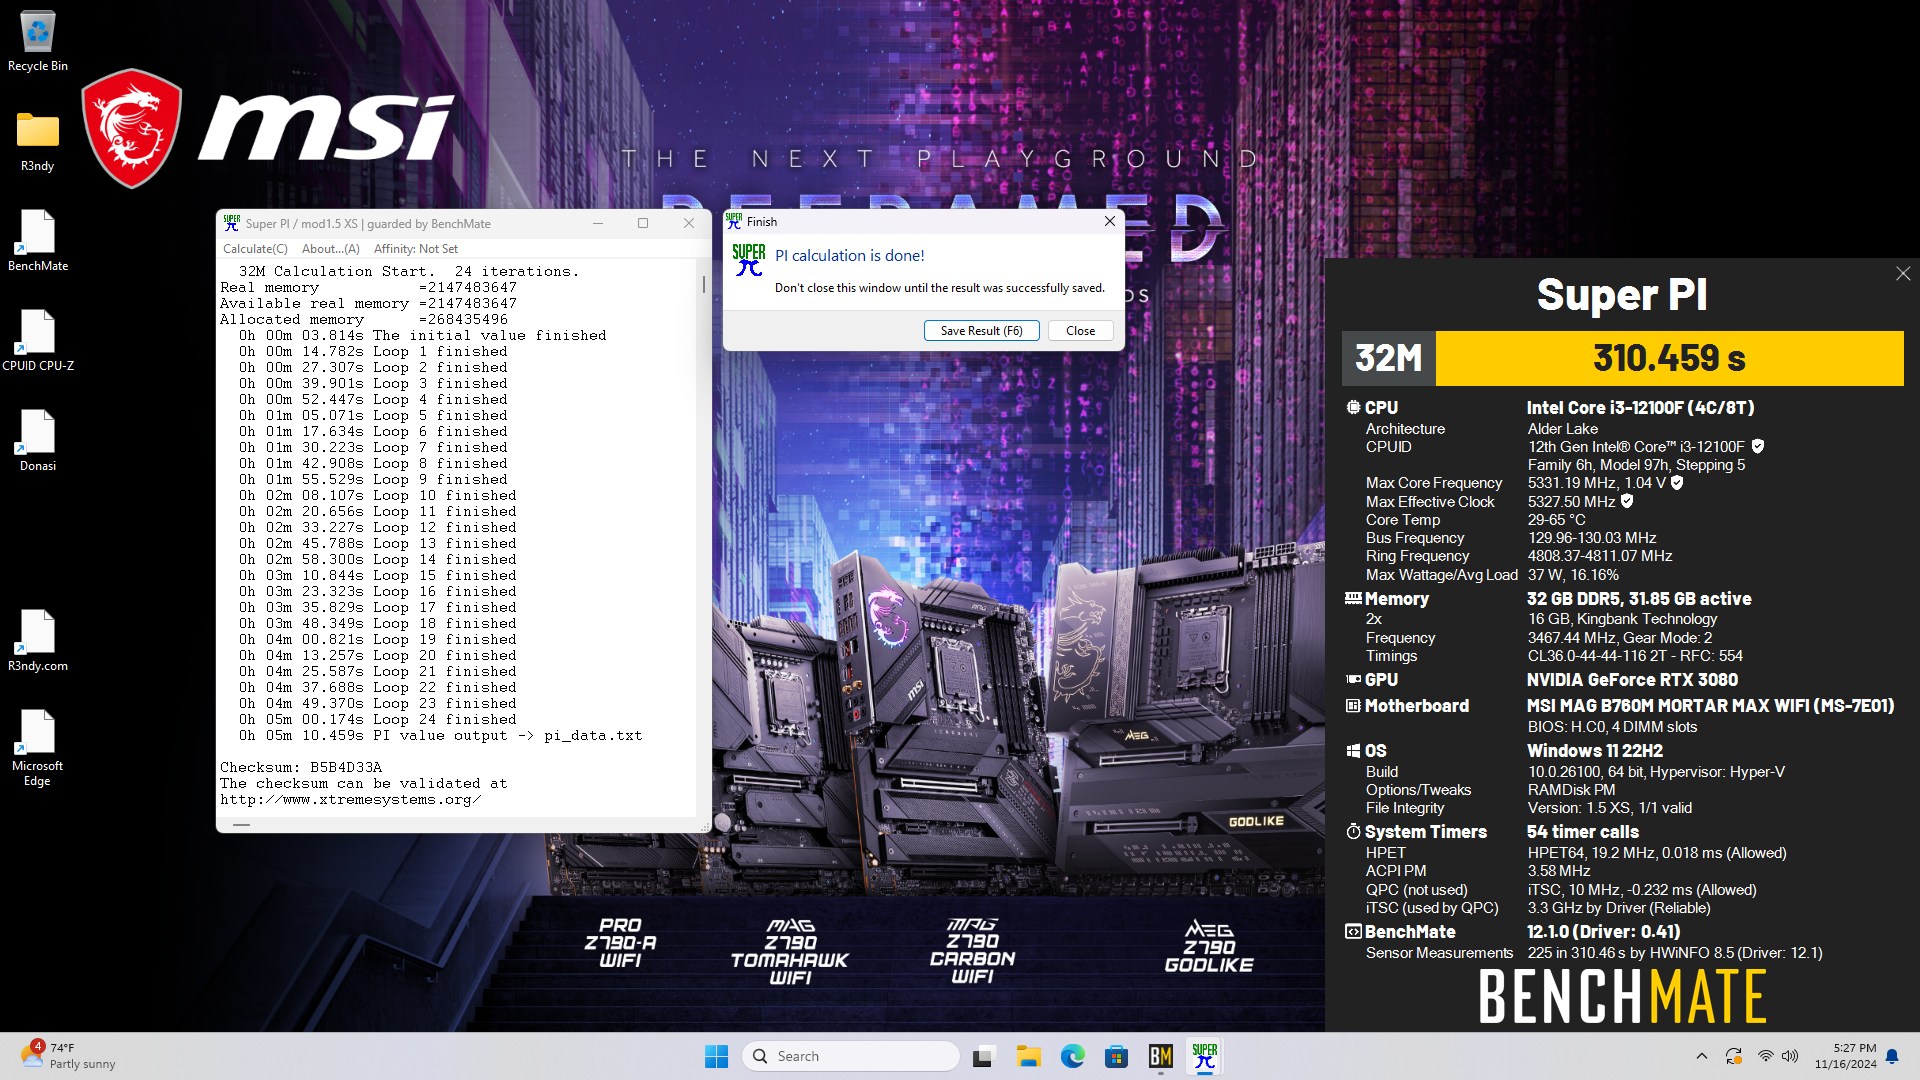Launch CPUID CPU-Z desktop shortcut

pyautogui.click(x=37, y=341)
